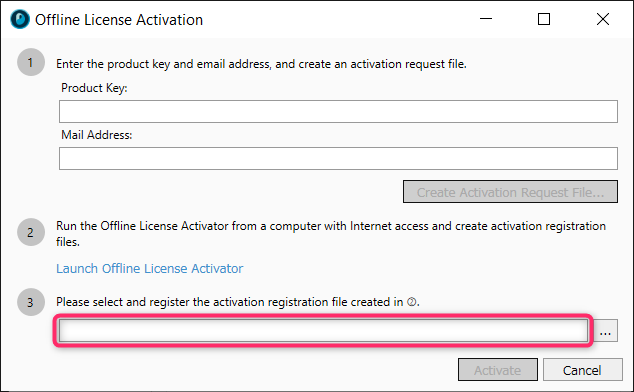Click the step 1 number circle

pos(31,62)
